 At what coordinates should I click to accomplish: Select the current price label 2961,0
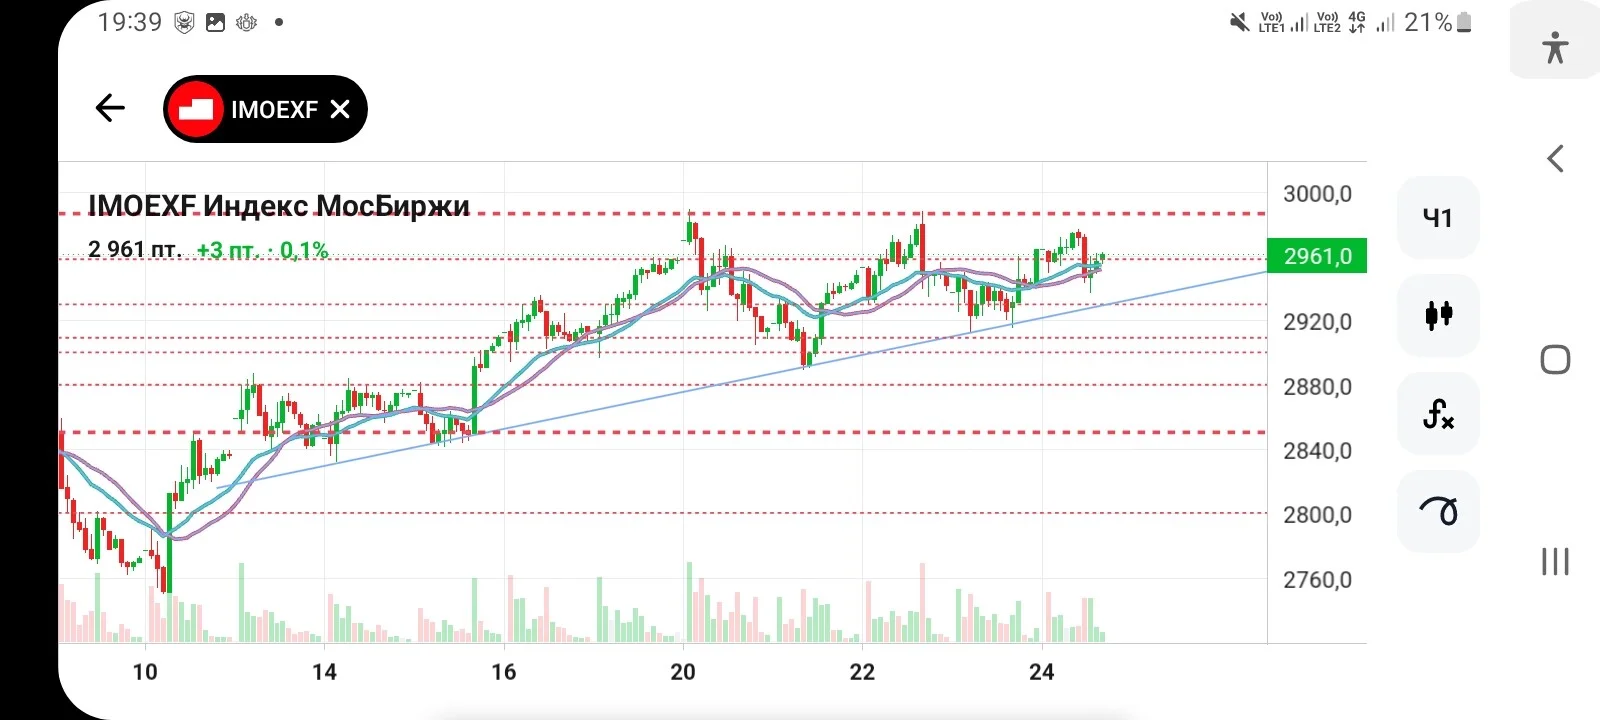(1317, 256)
